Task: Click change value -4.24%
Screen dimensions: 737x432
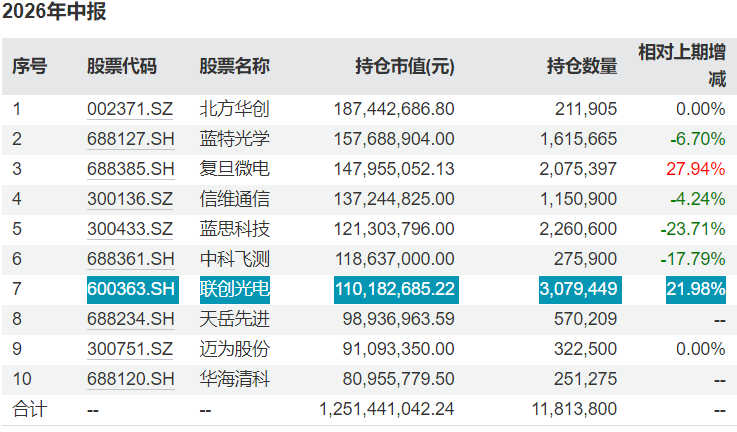Action: coord(698,199)
